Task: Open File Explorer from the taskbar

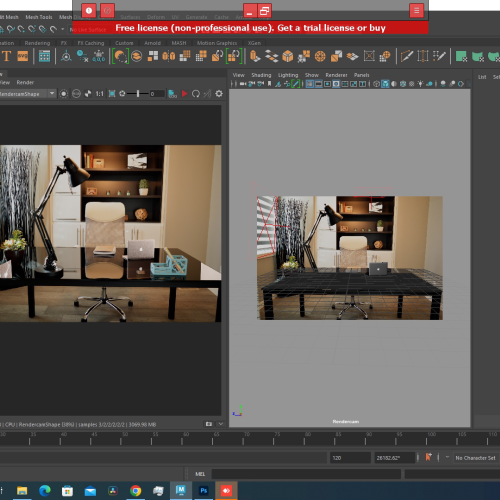Action: pos(22,490)
